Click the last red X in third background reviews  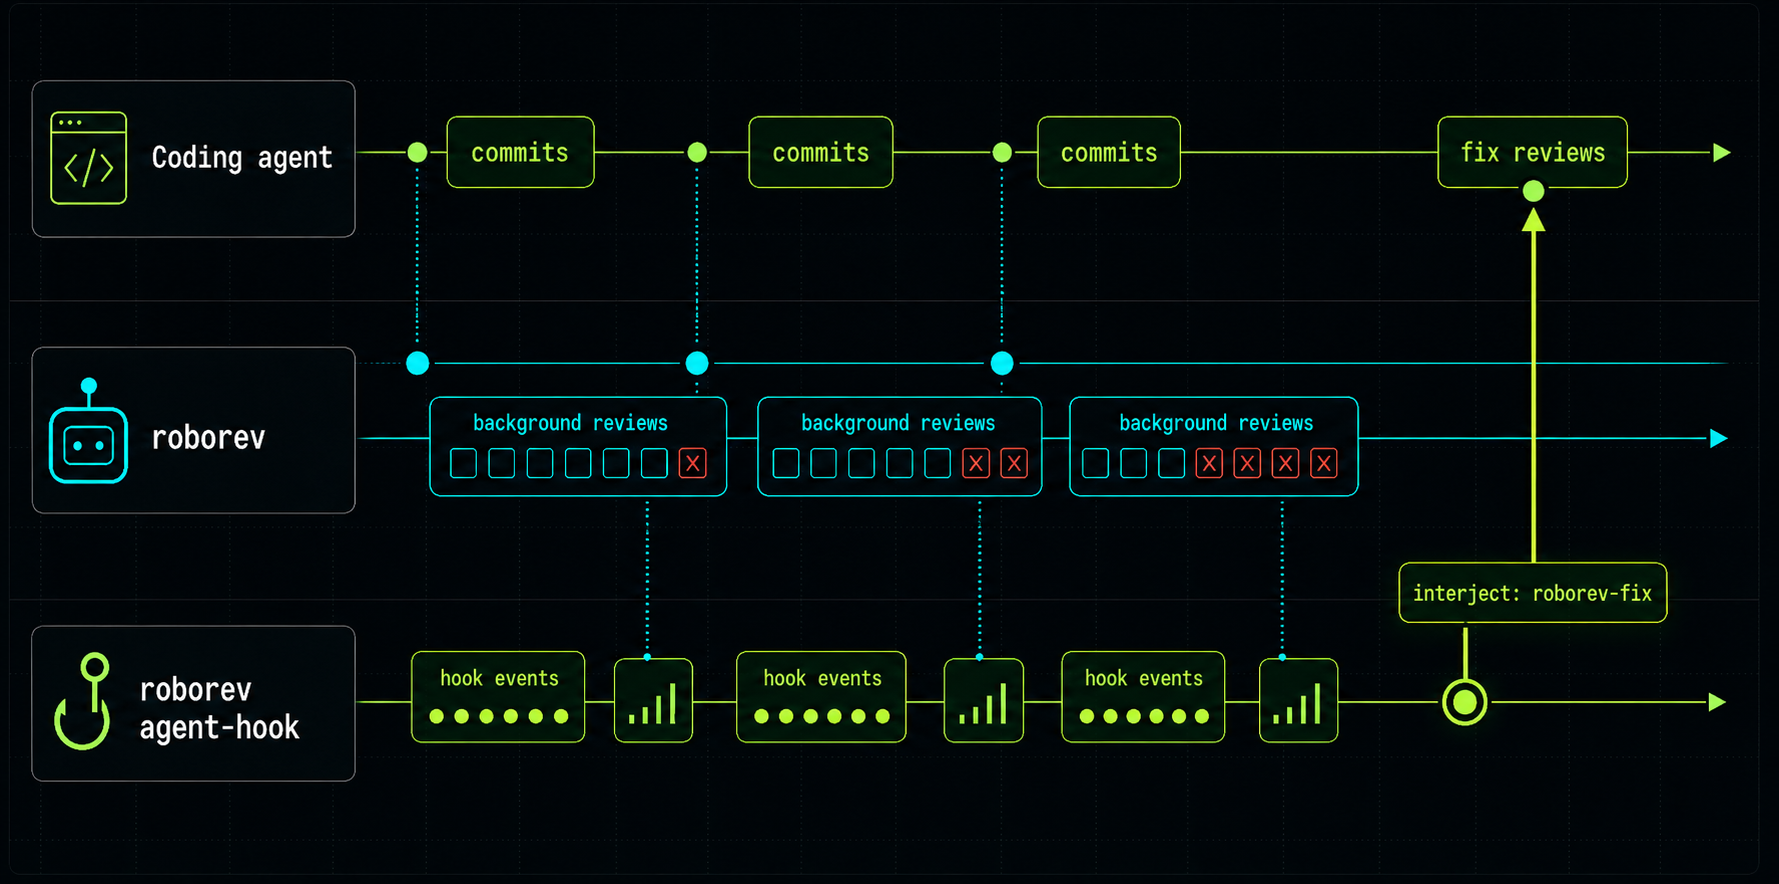(1324, 463)
